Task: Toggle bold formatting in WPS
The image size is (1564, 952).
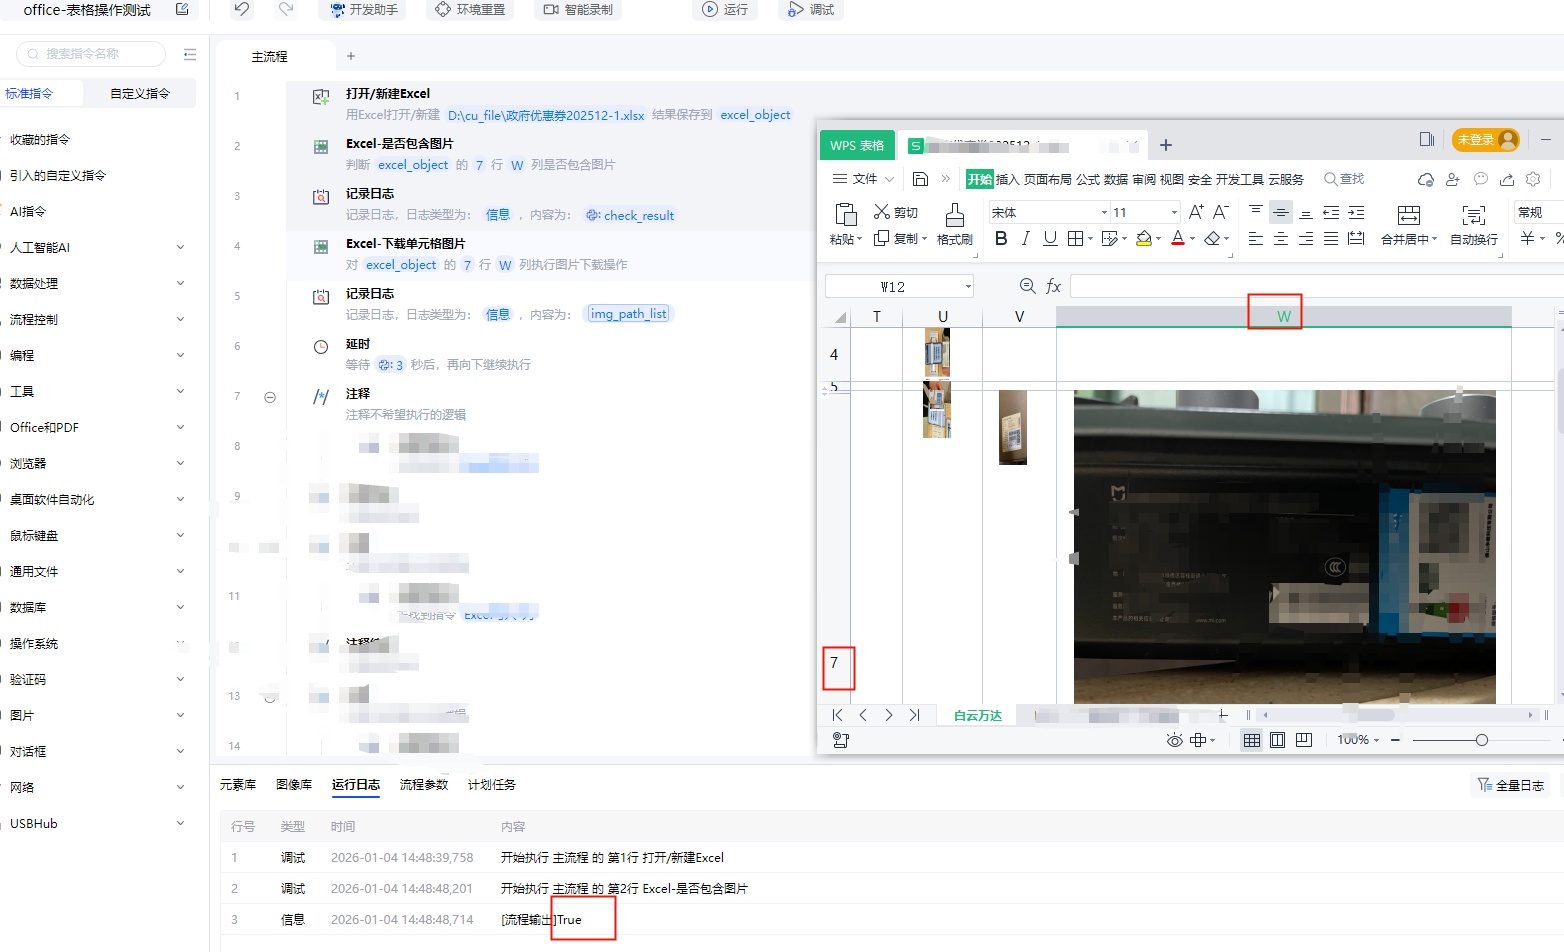Action: (x=1000, y=238)
